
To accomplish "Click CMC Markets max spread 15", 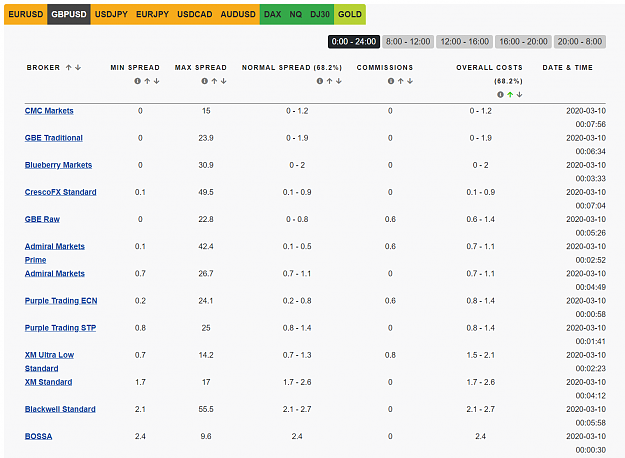I will (x=206, y=111).
